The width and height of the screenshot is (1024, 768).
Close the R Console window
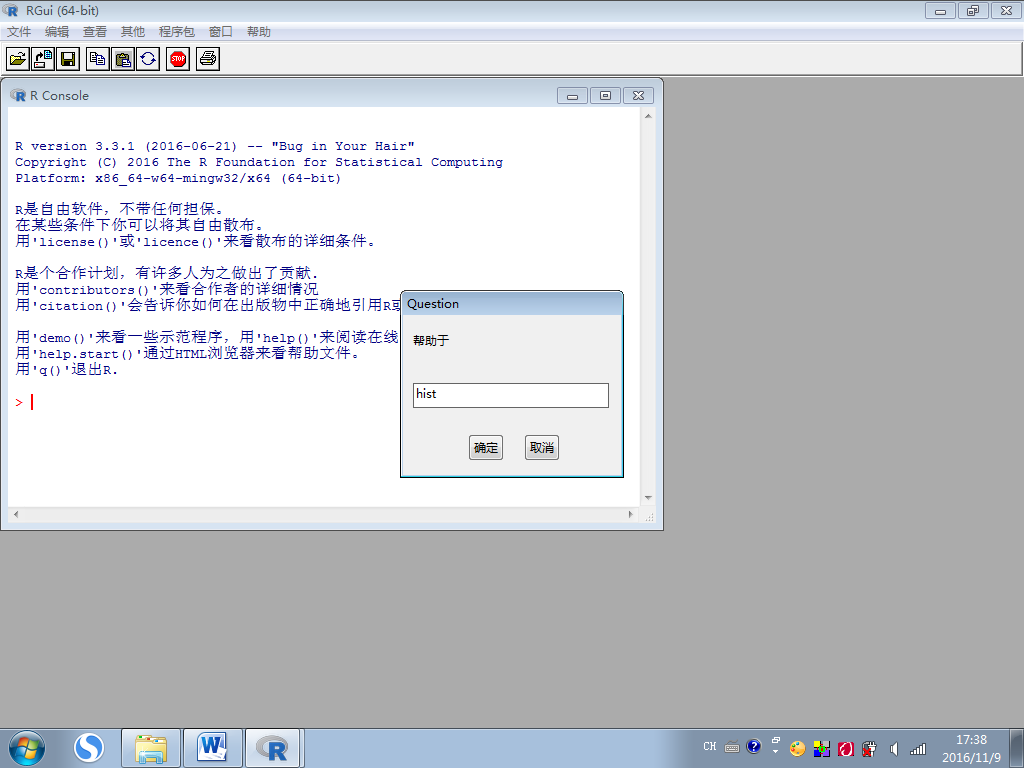(639, 95)
